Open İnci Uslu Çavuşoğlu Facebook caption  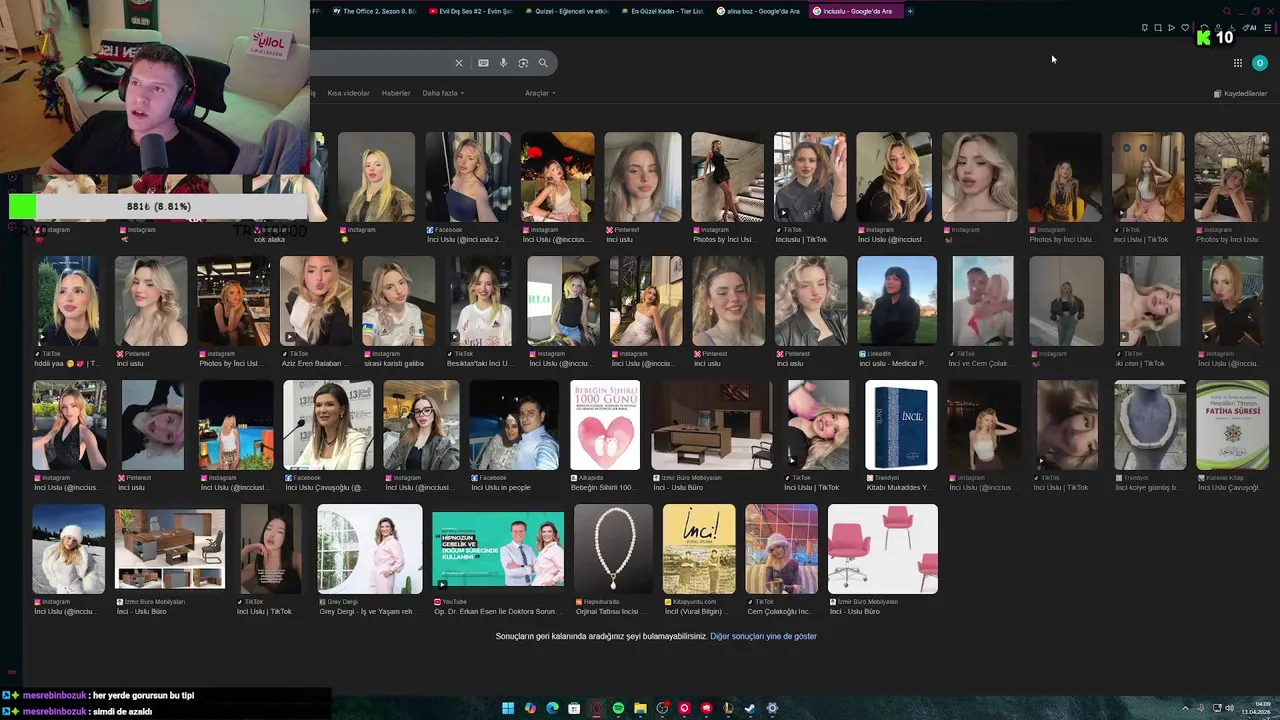[x=325, y=488]
